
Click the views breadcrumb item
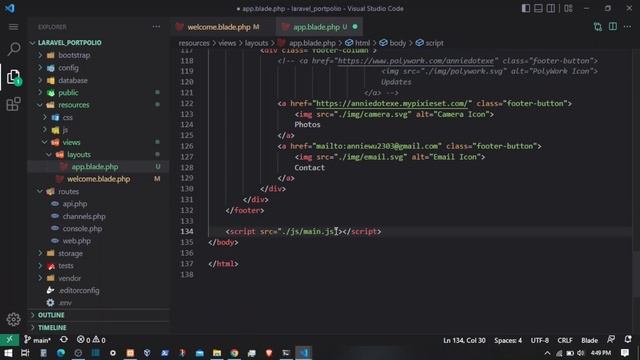point(227,43)
